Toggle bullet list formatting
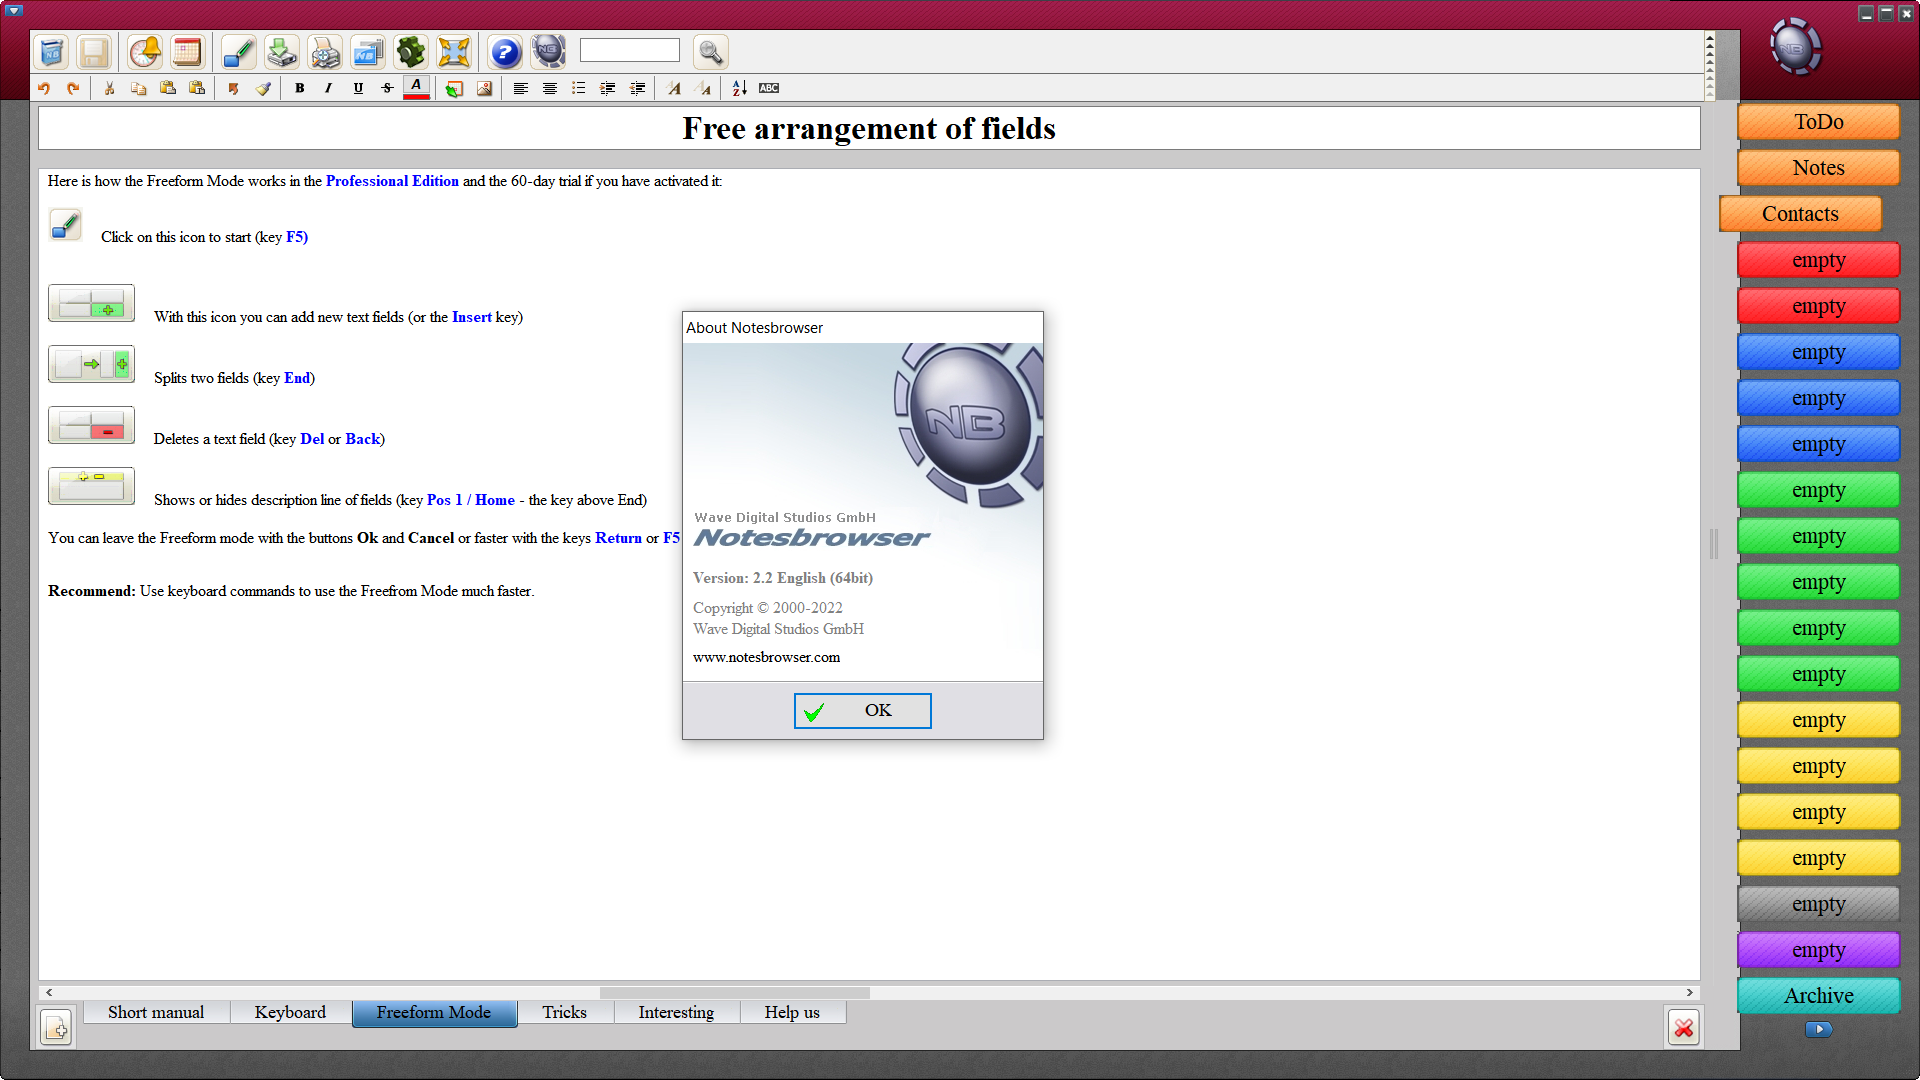This screenshot has height=1080, width=1920. click(579, 88)
